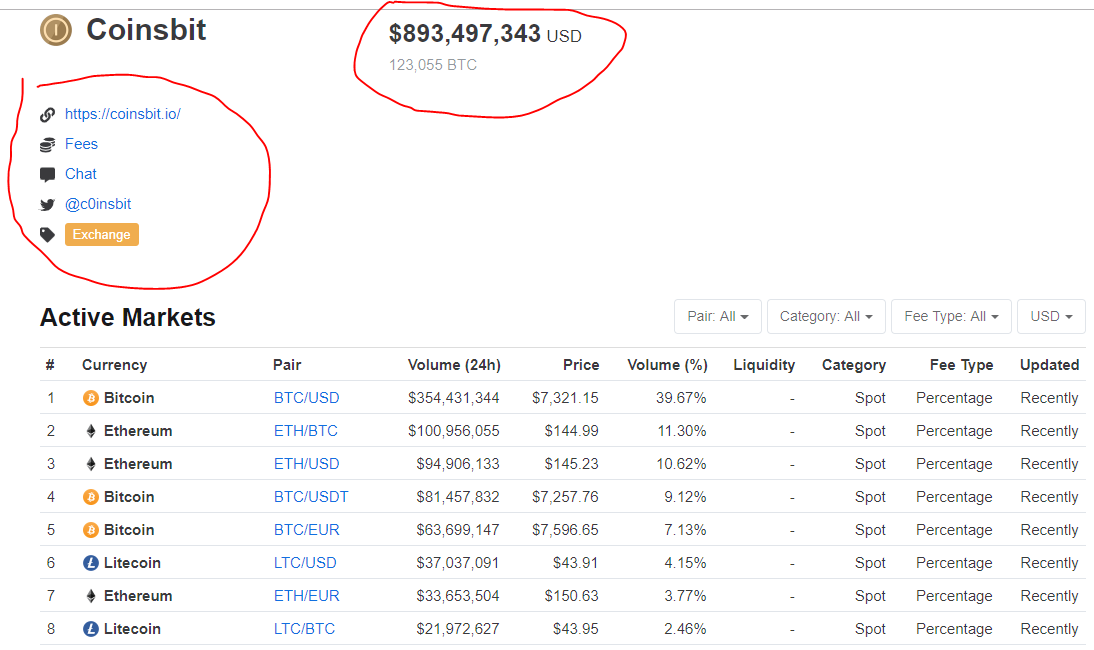Click the Ethereum name in row 2
The width and height of the screenshot is (1094, 650).
(x=138, y=431)
